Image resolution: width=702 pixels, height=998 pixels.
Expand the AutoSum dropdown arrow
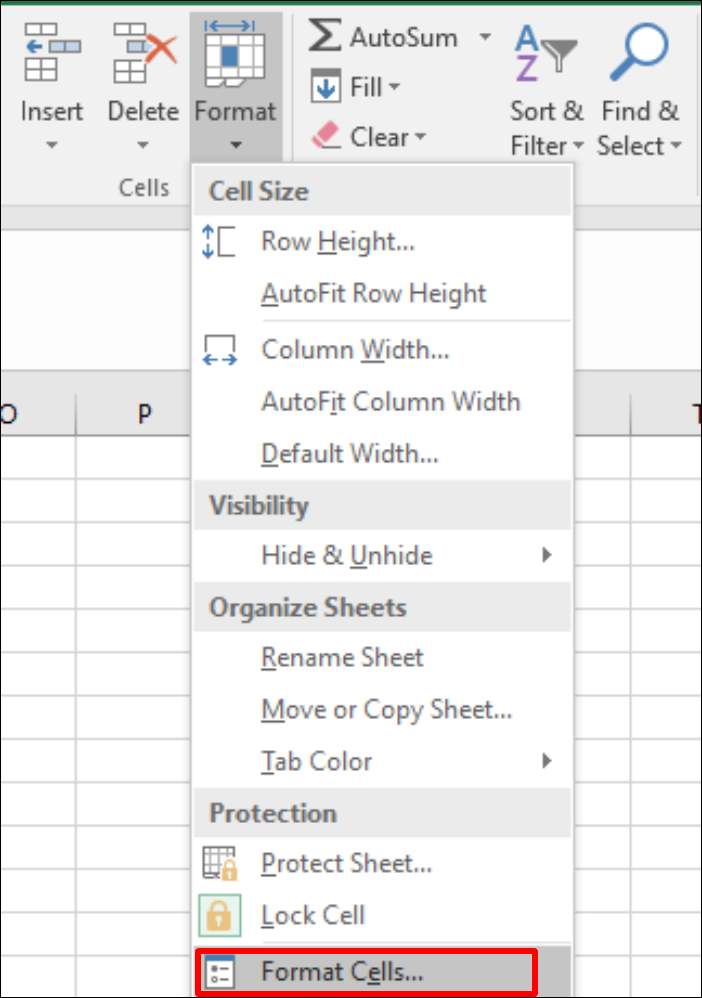tap(485, 38)
